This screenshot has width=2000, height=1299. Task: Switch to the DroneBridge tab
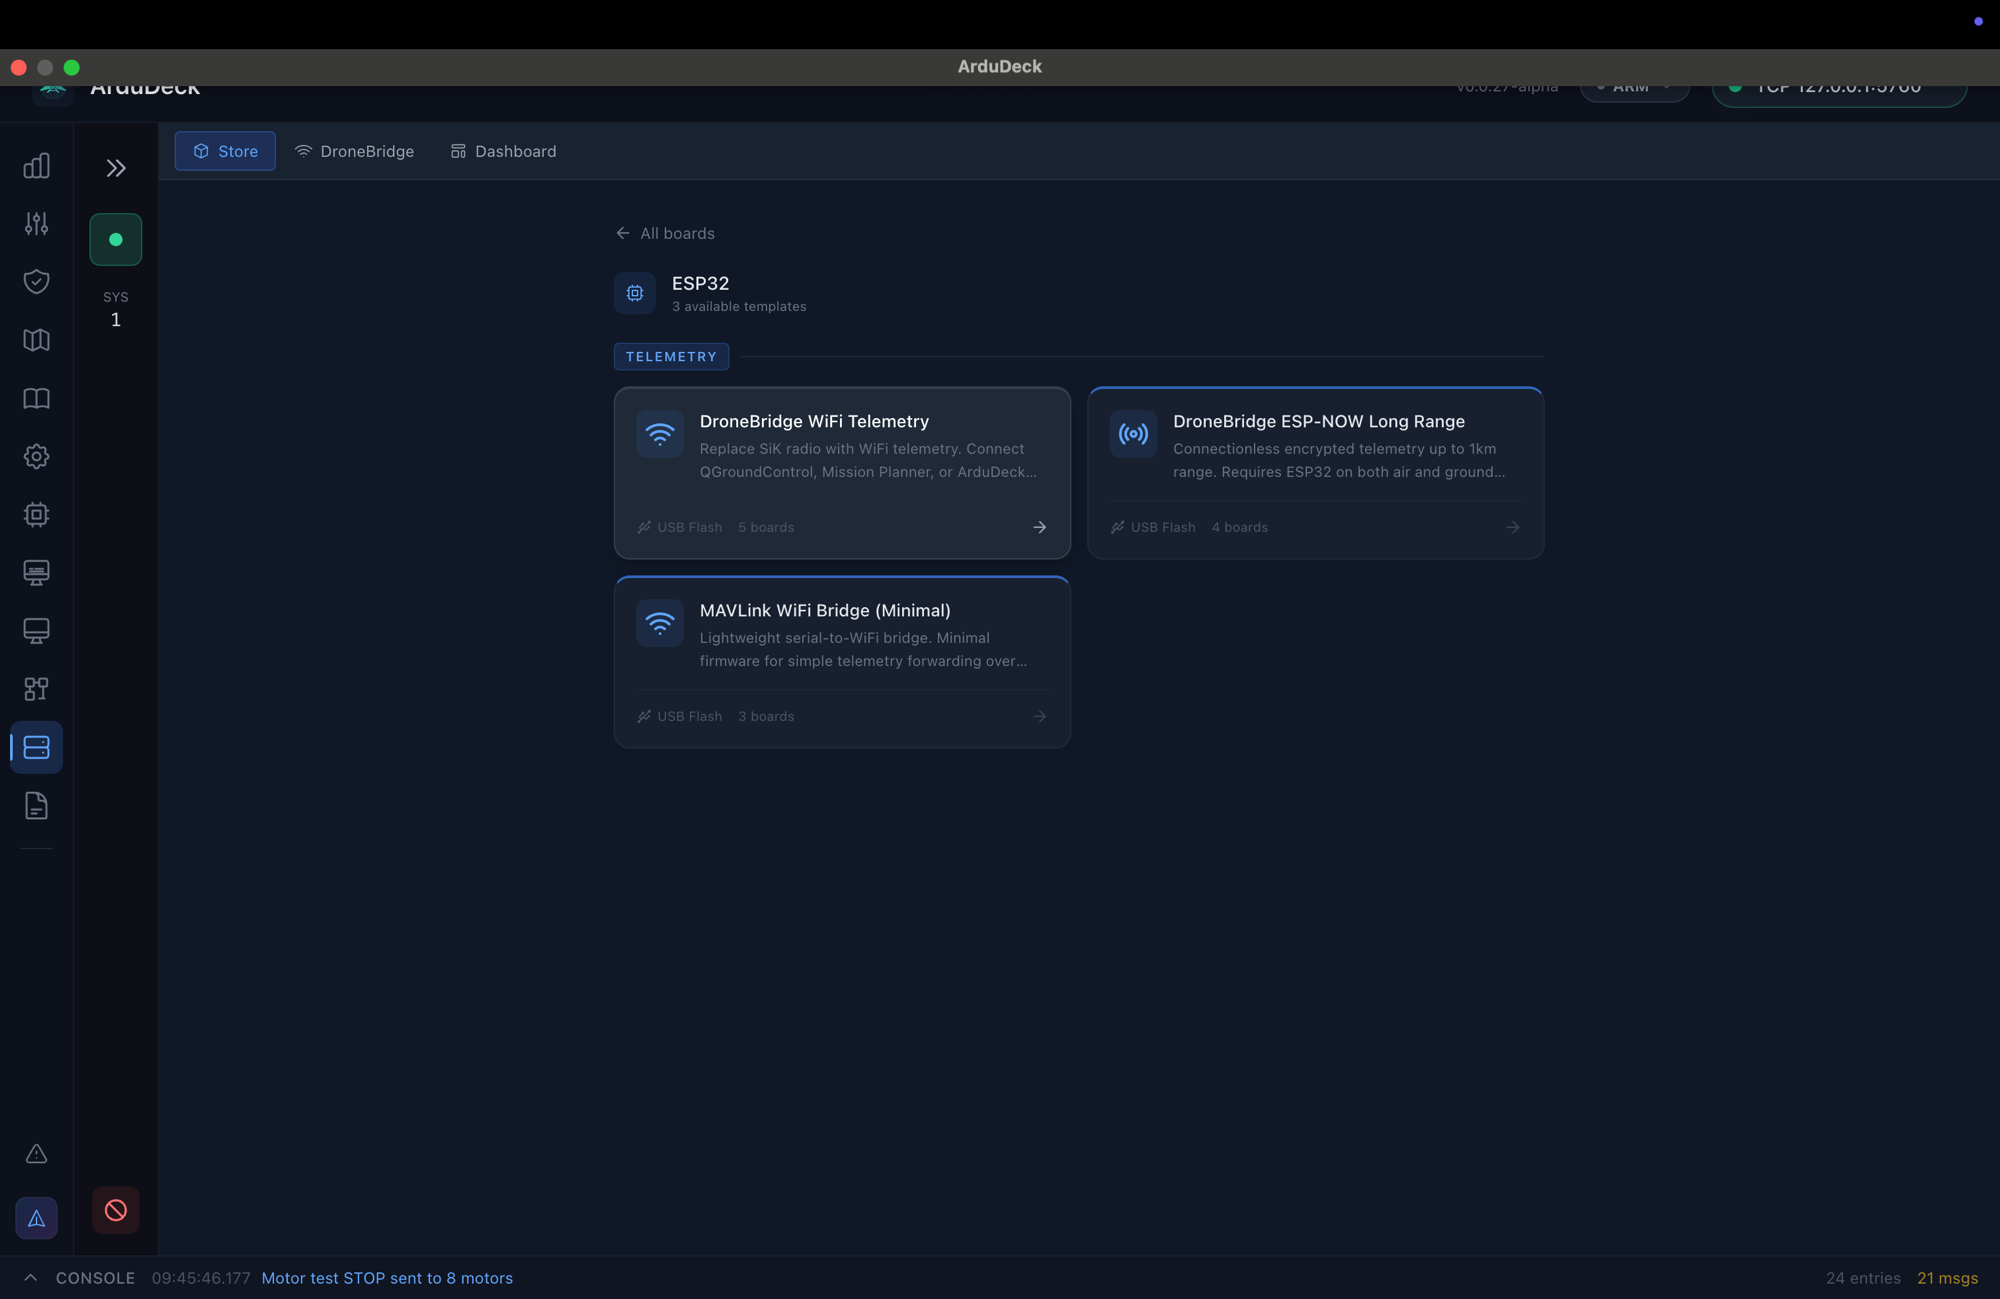tap(355, 151)
